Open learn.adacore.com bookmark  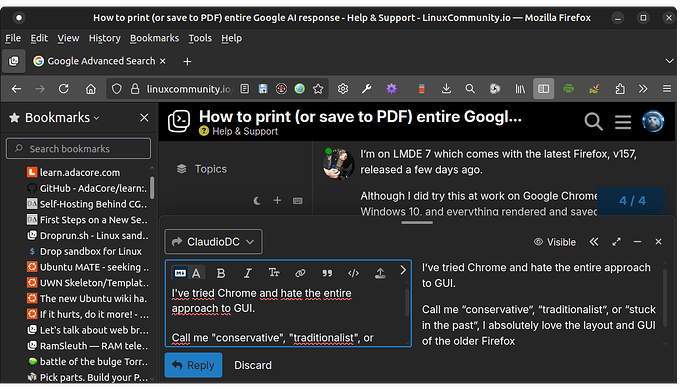pyautogui.click(x=80, y=173)
